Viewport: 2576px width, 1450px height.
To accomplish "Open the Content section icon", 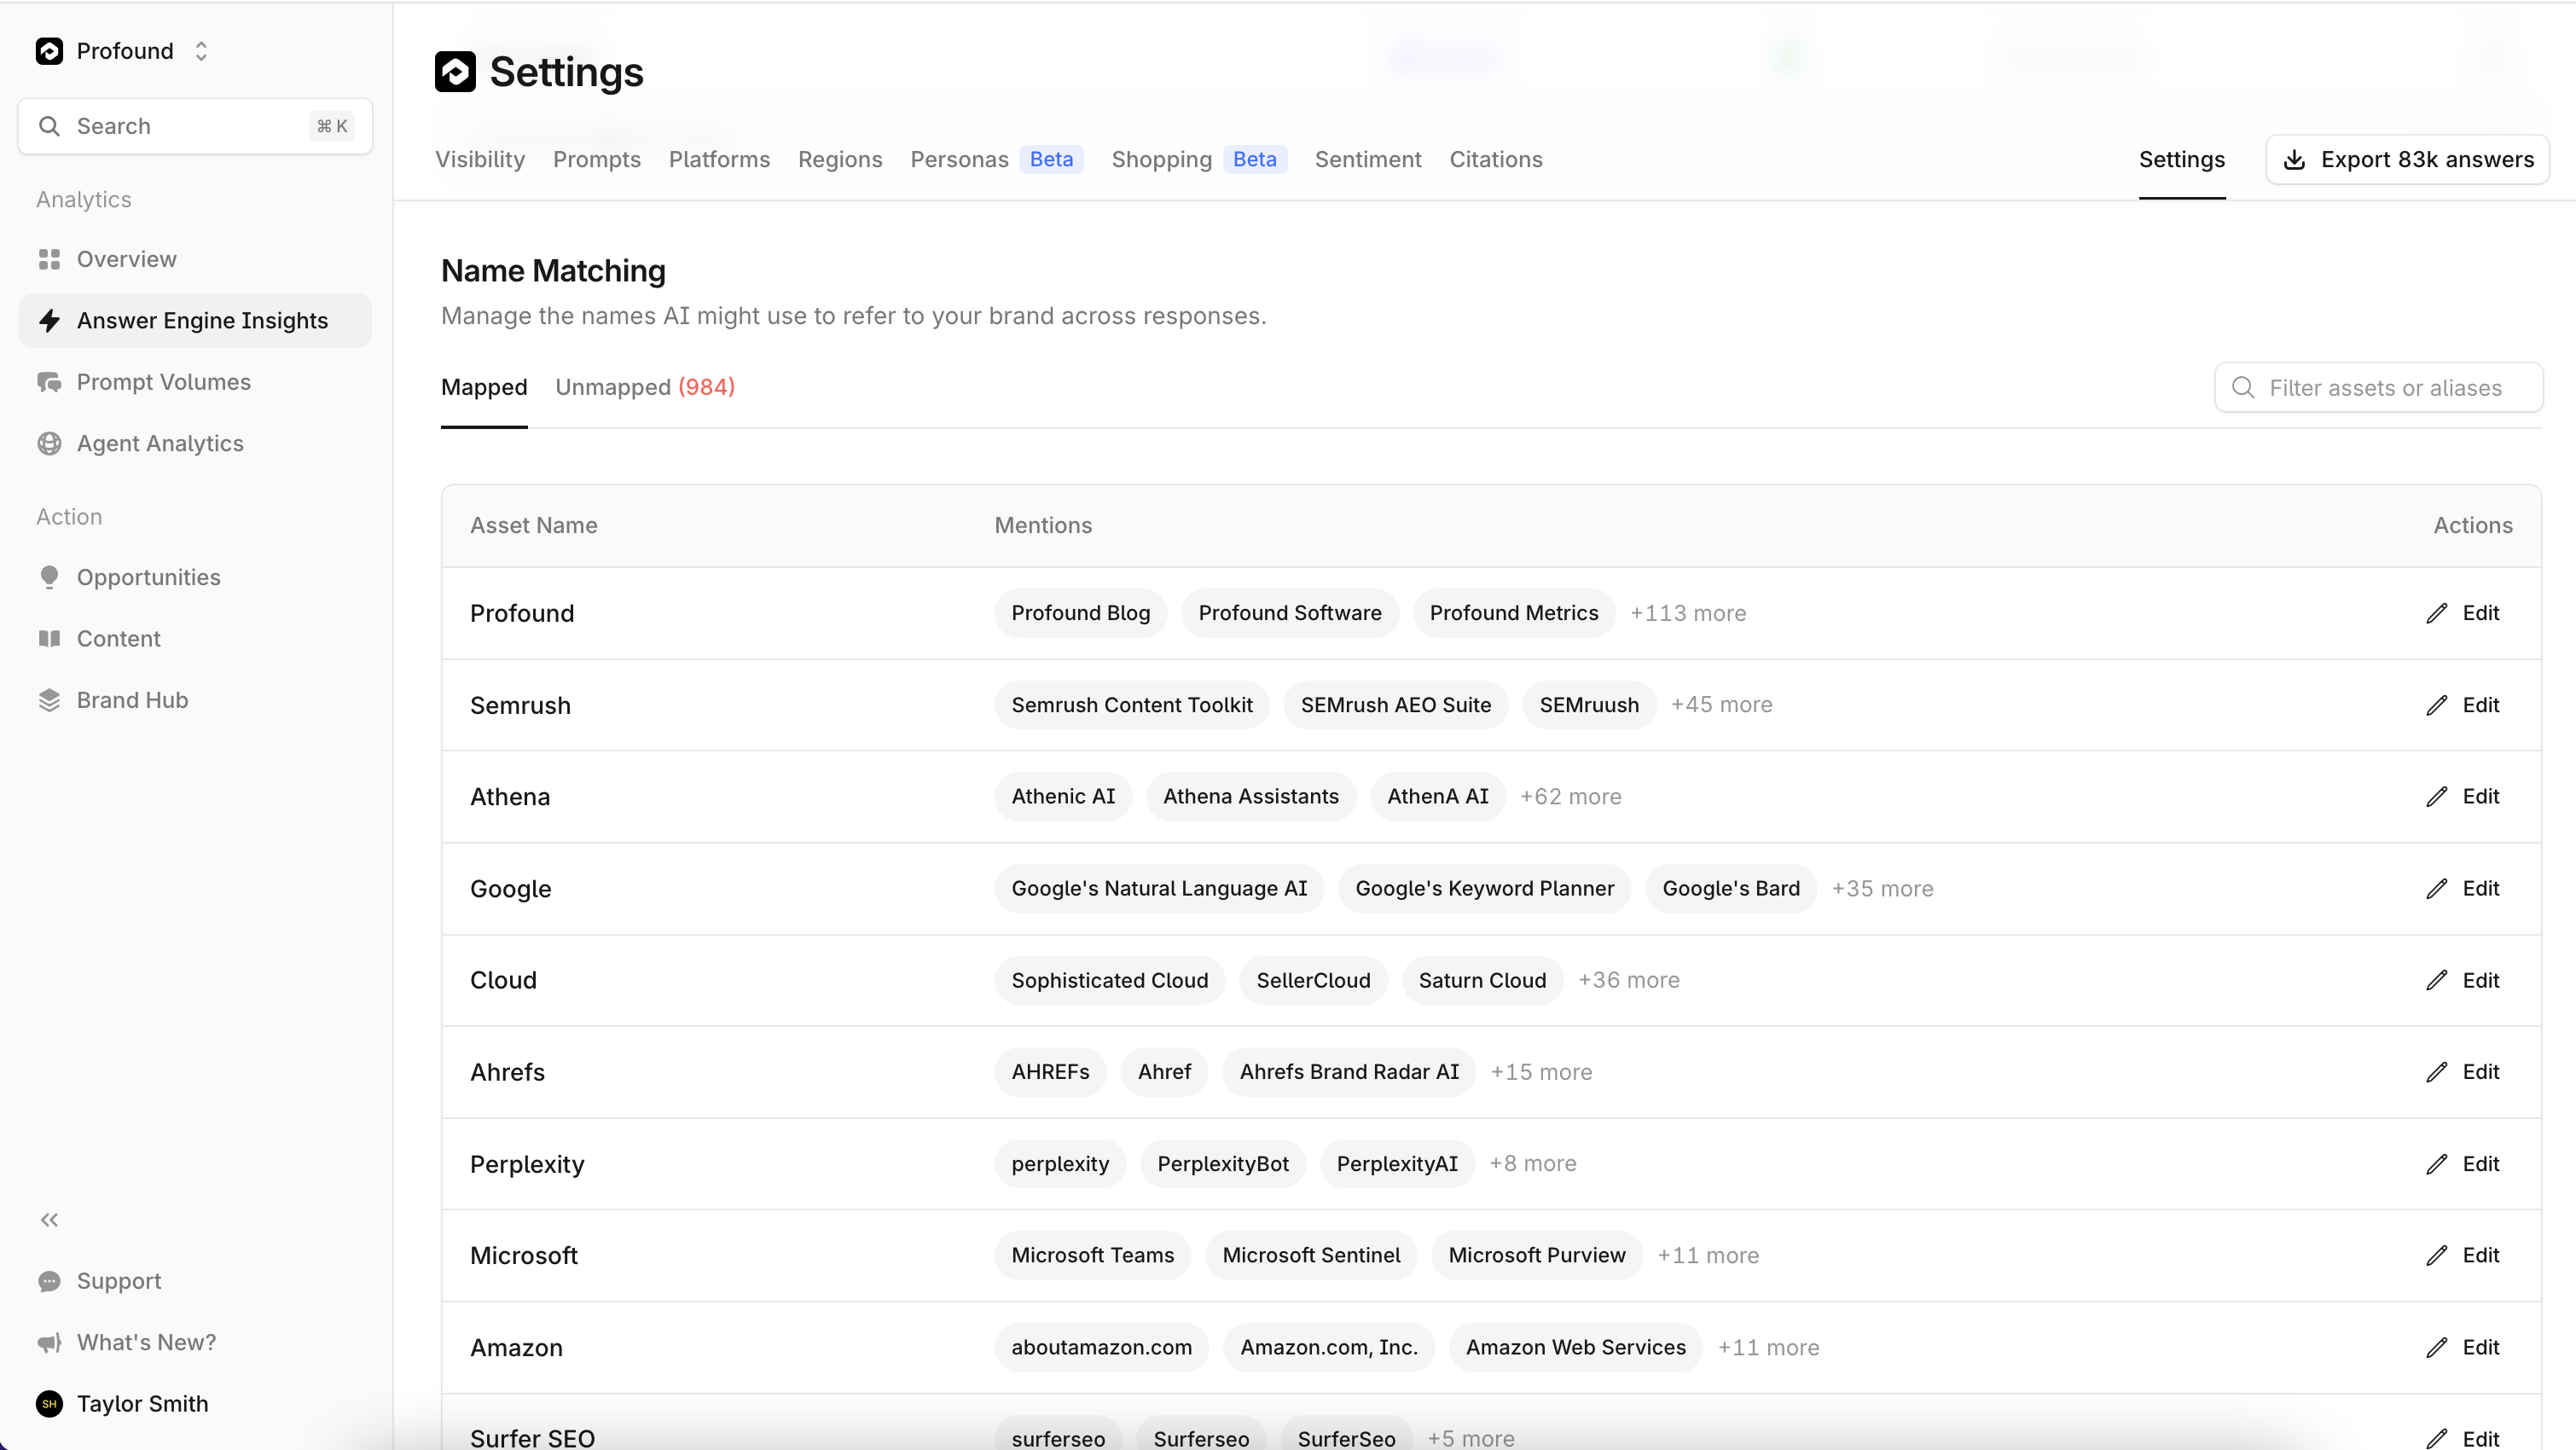I will (x=50, y=638).
